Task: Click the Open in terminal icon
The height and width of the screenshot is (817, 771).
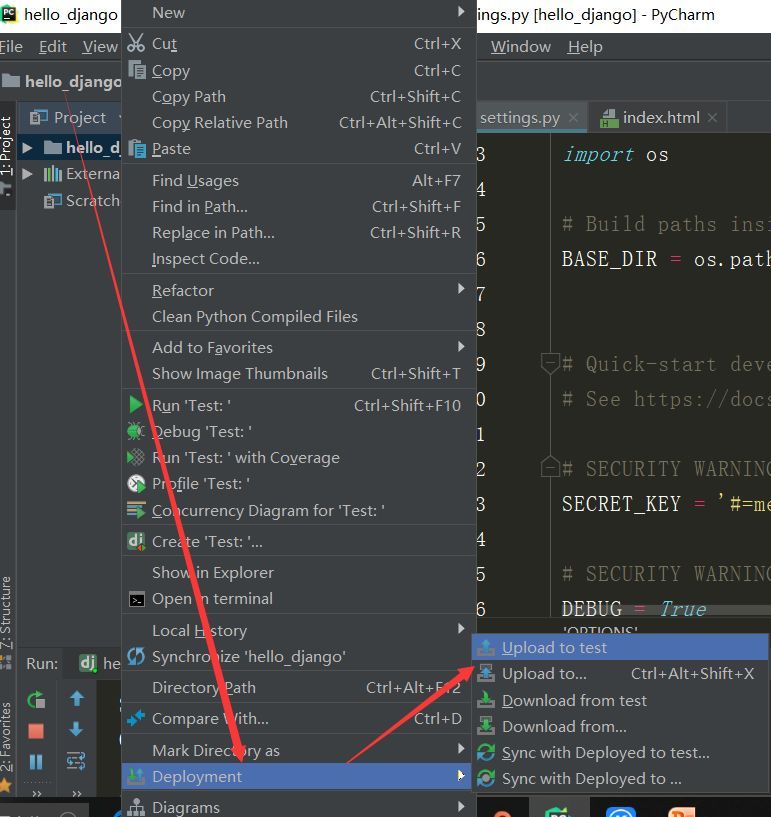Action: pos(136,600)
